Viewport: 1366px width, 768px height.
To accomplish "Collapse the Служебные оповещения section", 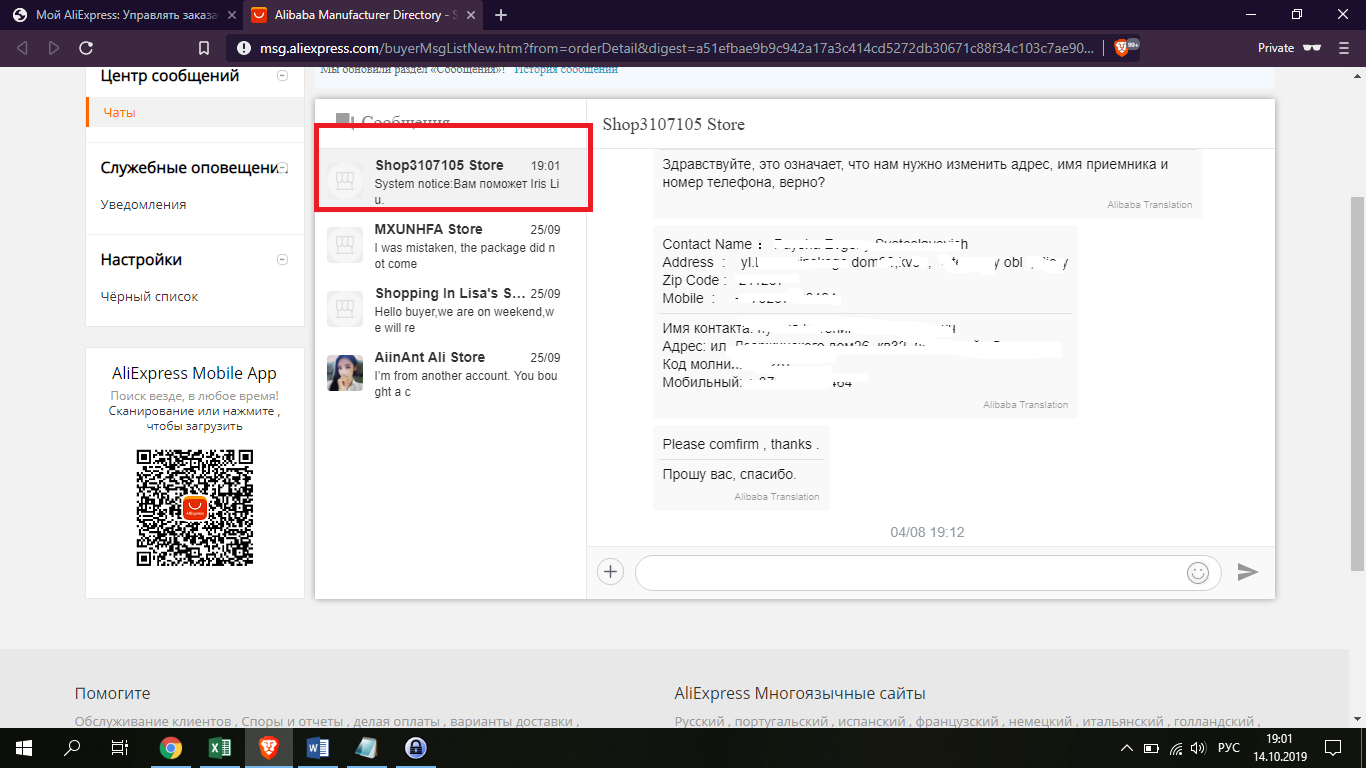I will (x=282, y=168).
